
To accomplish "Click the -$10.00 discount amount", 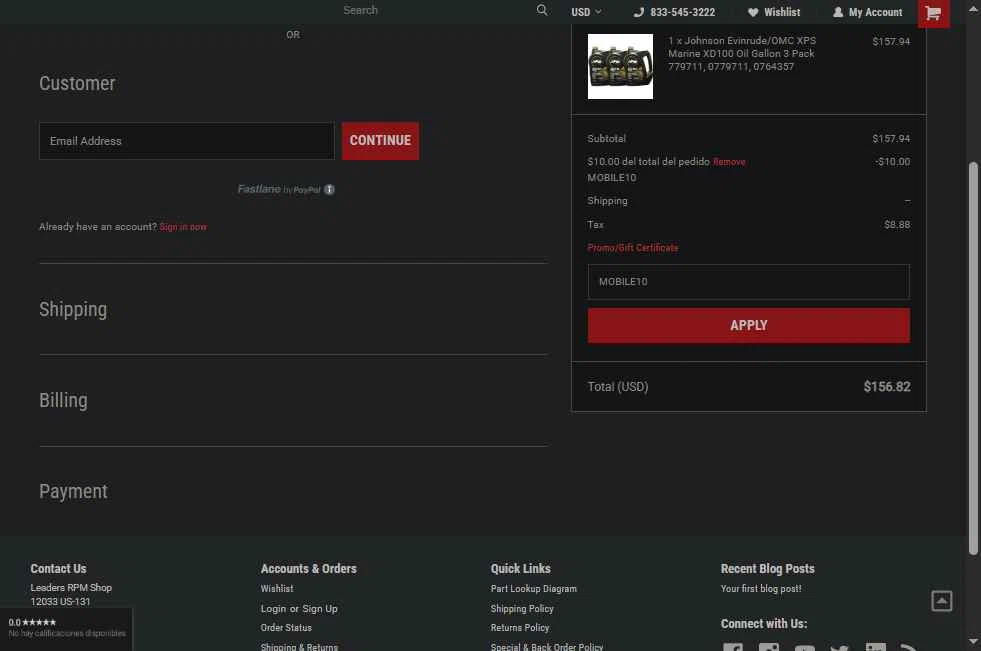I will pos(893,162).
